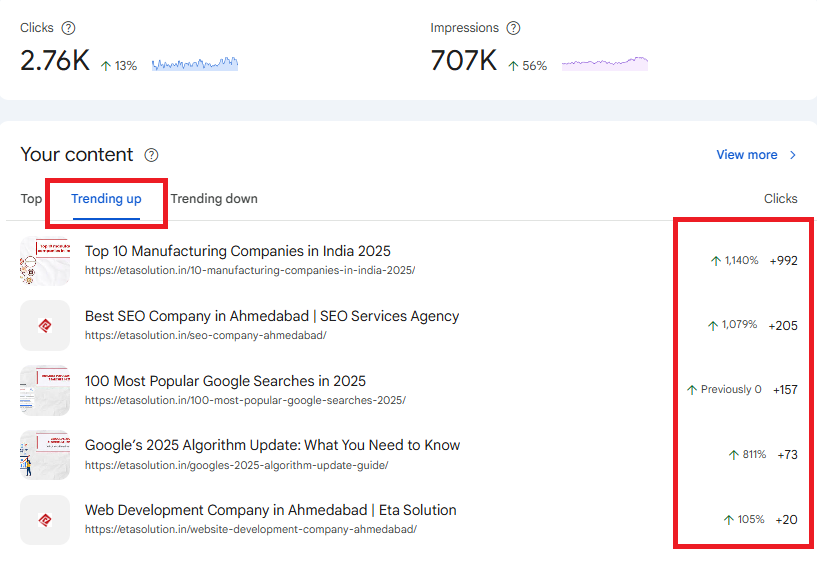Open Web Development Company in Ahmedabad title
817x561 pixels.
270,510
